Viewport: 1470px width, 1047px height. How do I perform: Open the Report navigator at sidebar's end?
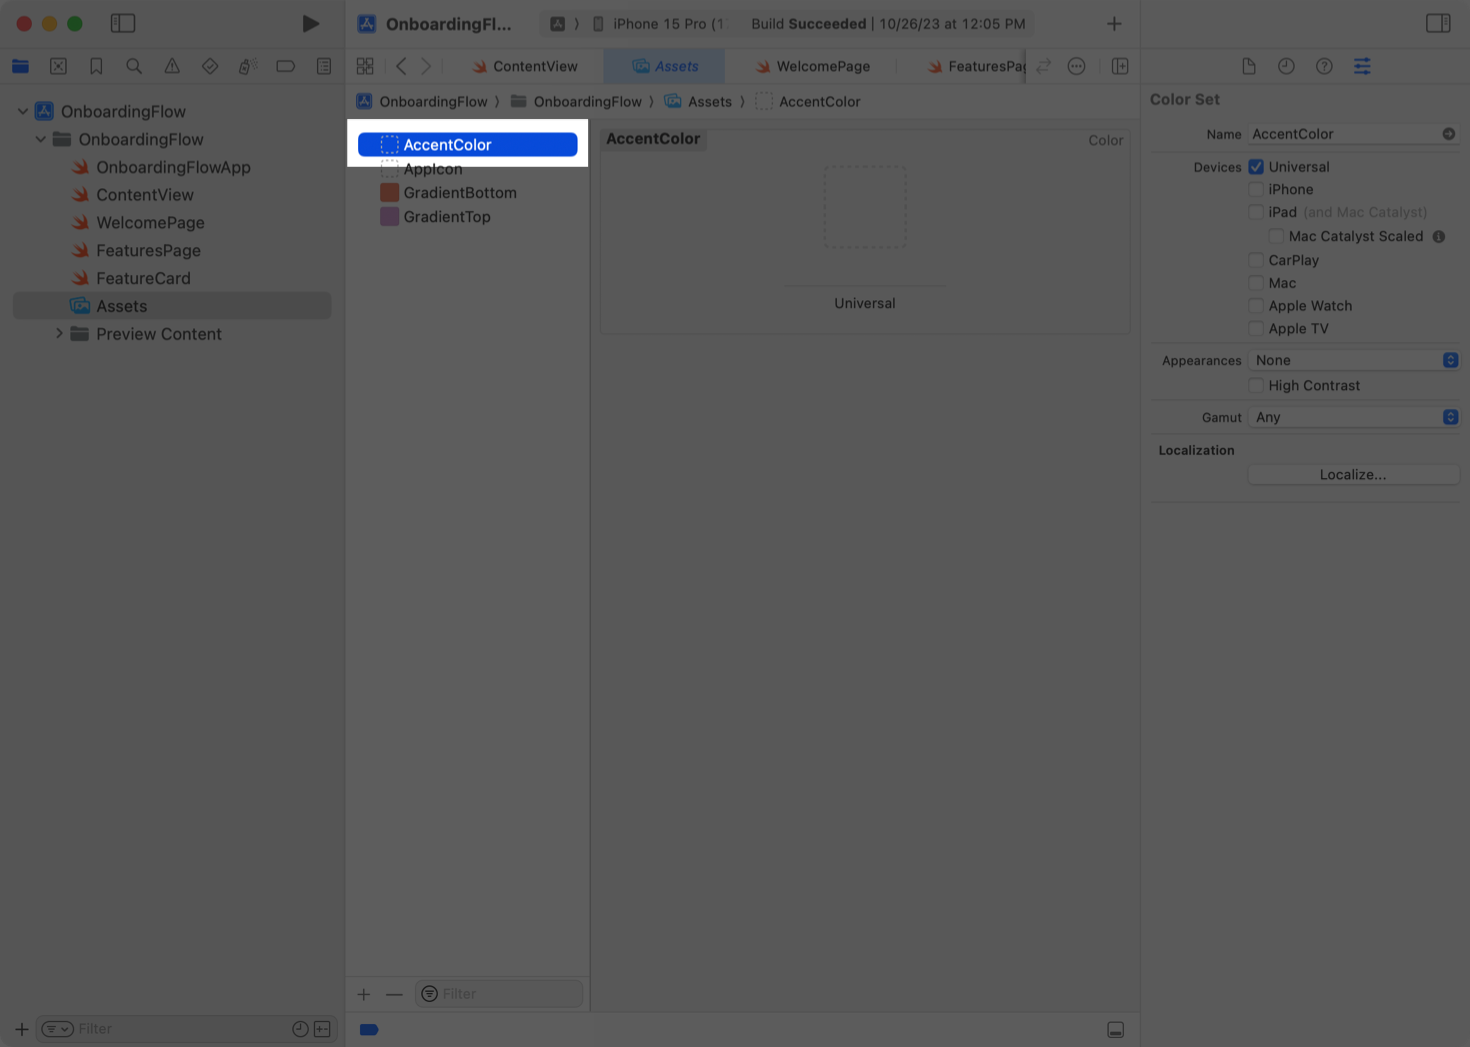pyautogui.click(x=323, y=66)
